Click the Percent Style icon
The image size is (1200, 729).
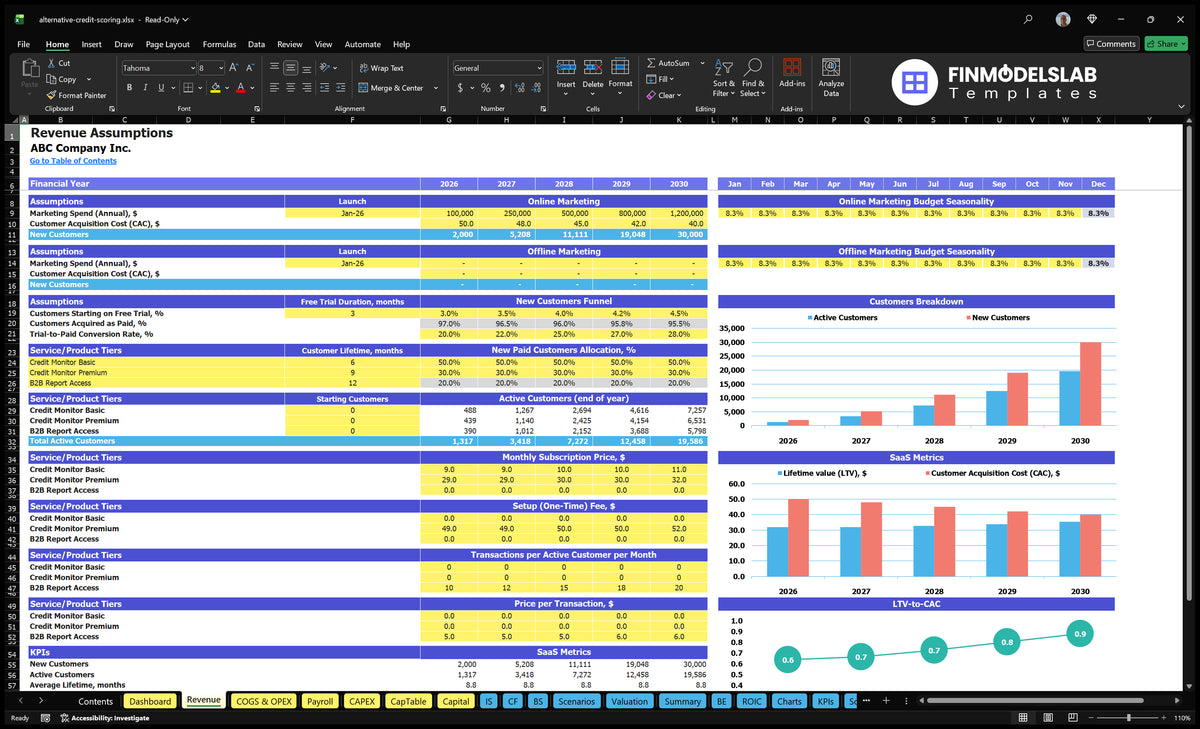coord(486,88)
